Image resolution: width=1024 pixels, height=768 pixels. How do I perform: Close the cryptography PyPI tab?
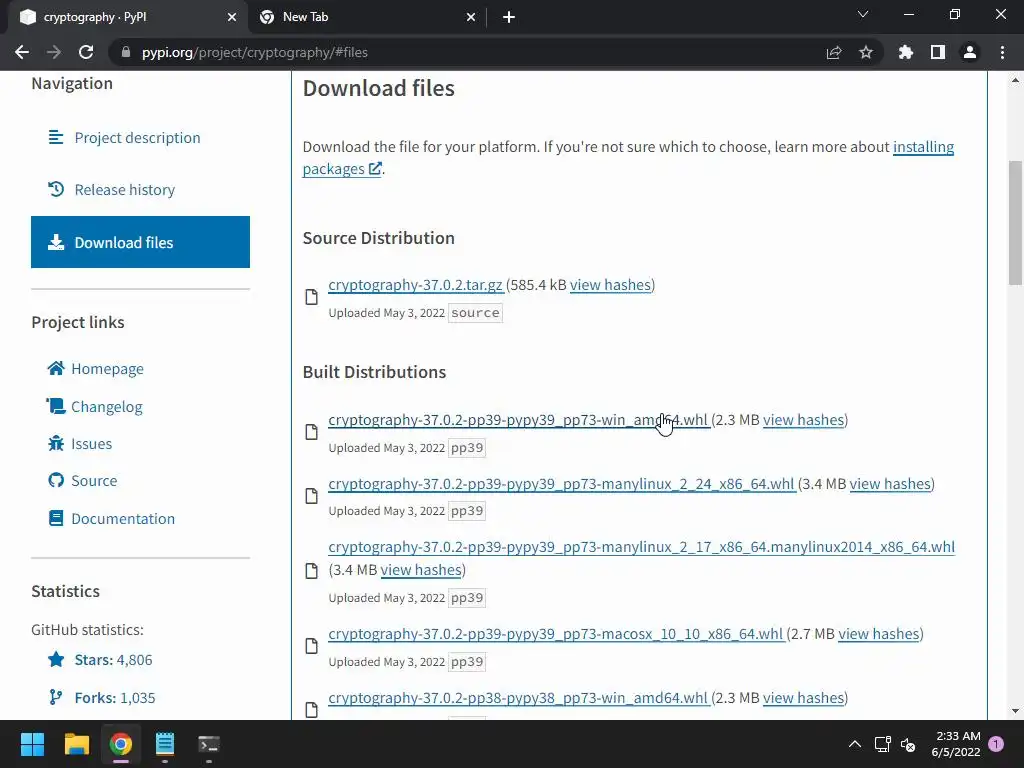pos(232,17)
